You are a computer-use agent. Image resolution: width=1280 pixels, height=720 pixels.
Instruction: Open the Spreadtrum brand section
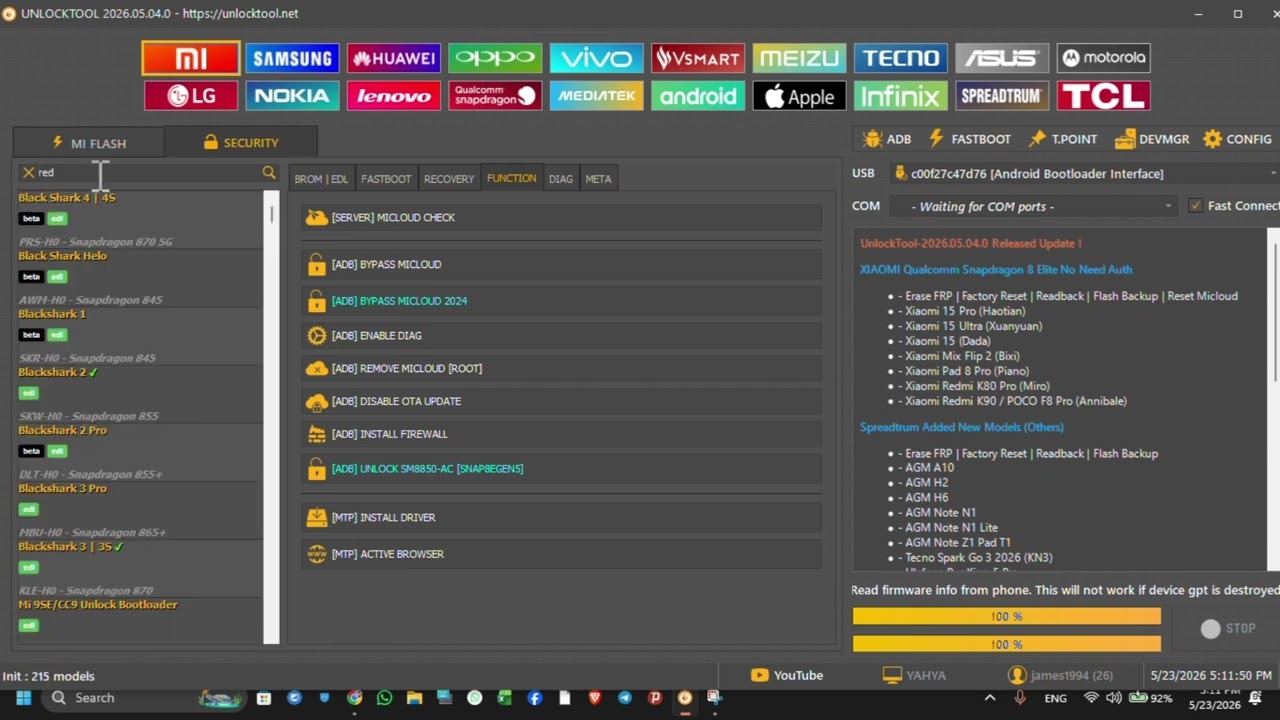(1002, 96)
